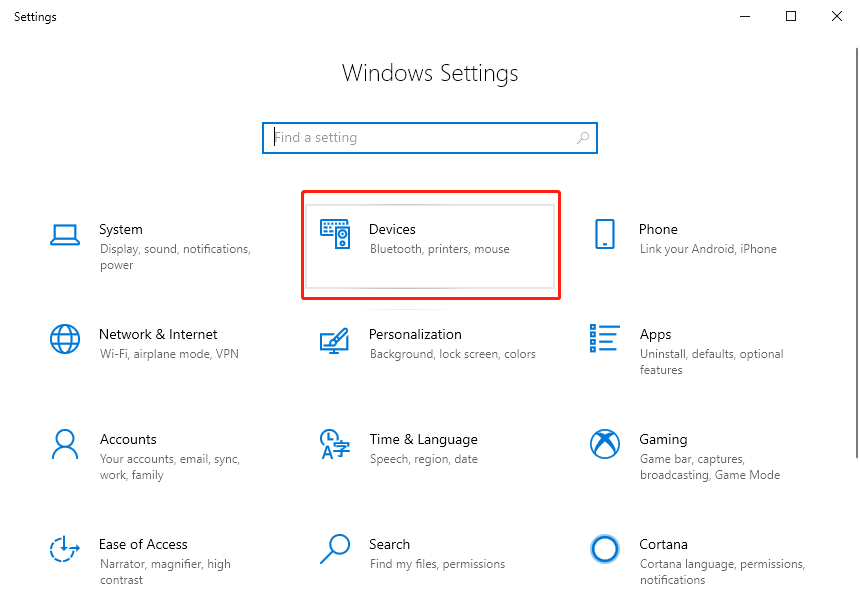Click the Ease of Access icon
Screen dimensions: 860x604
pos(65,549)
